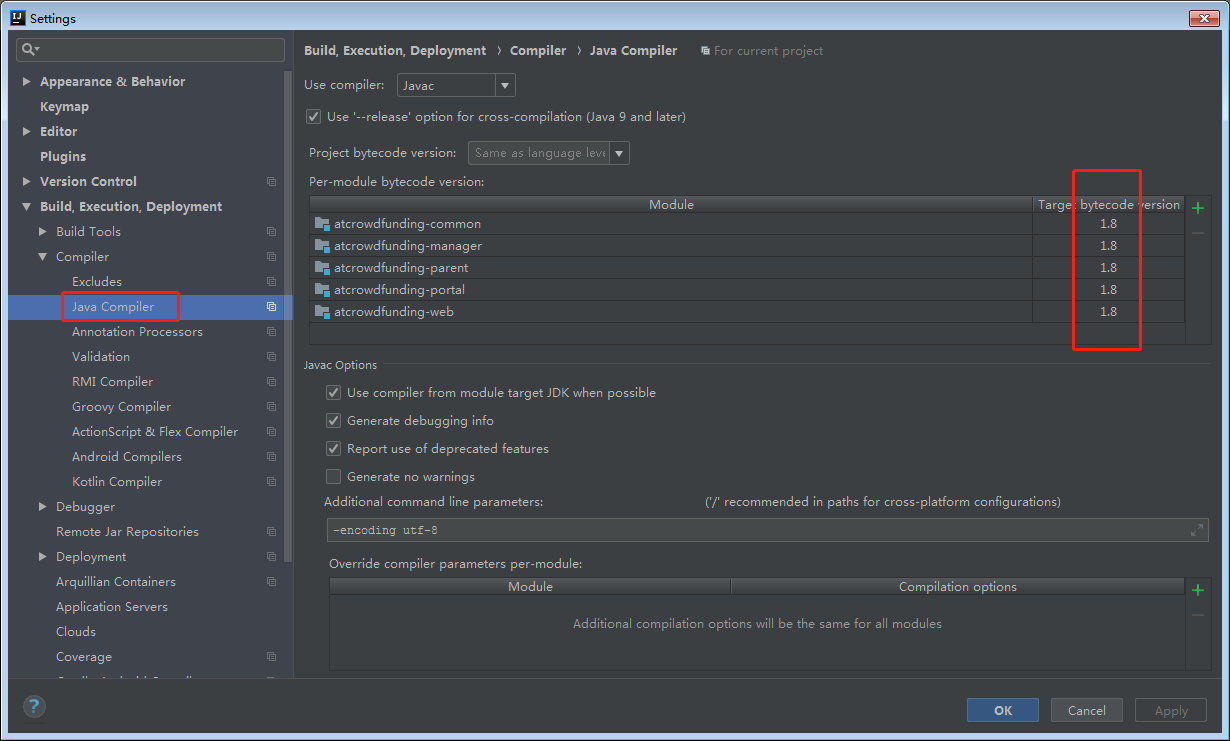Image resolution: width=1230 pixels, height=741 pixels.
Task: Select Keymap in the settings tree
Action: point(64,107)
